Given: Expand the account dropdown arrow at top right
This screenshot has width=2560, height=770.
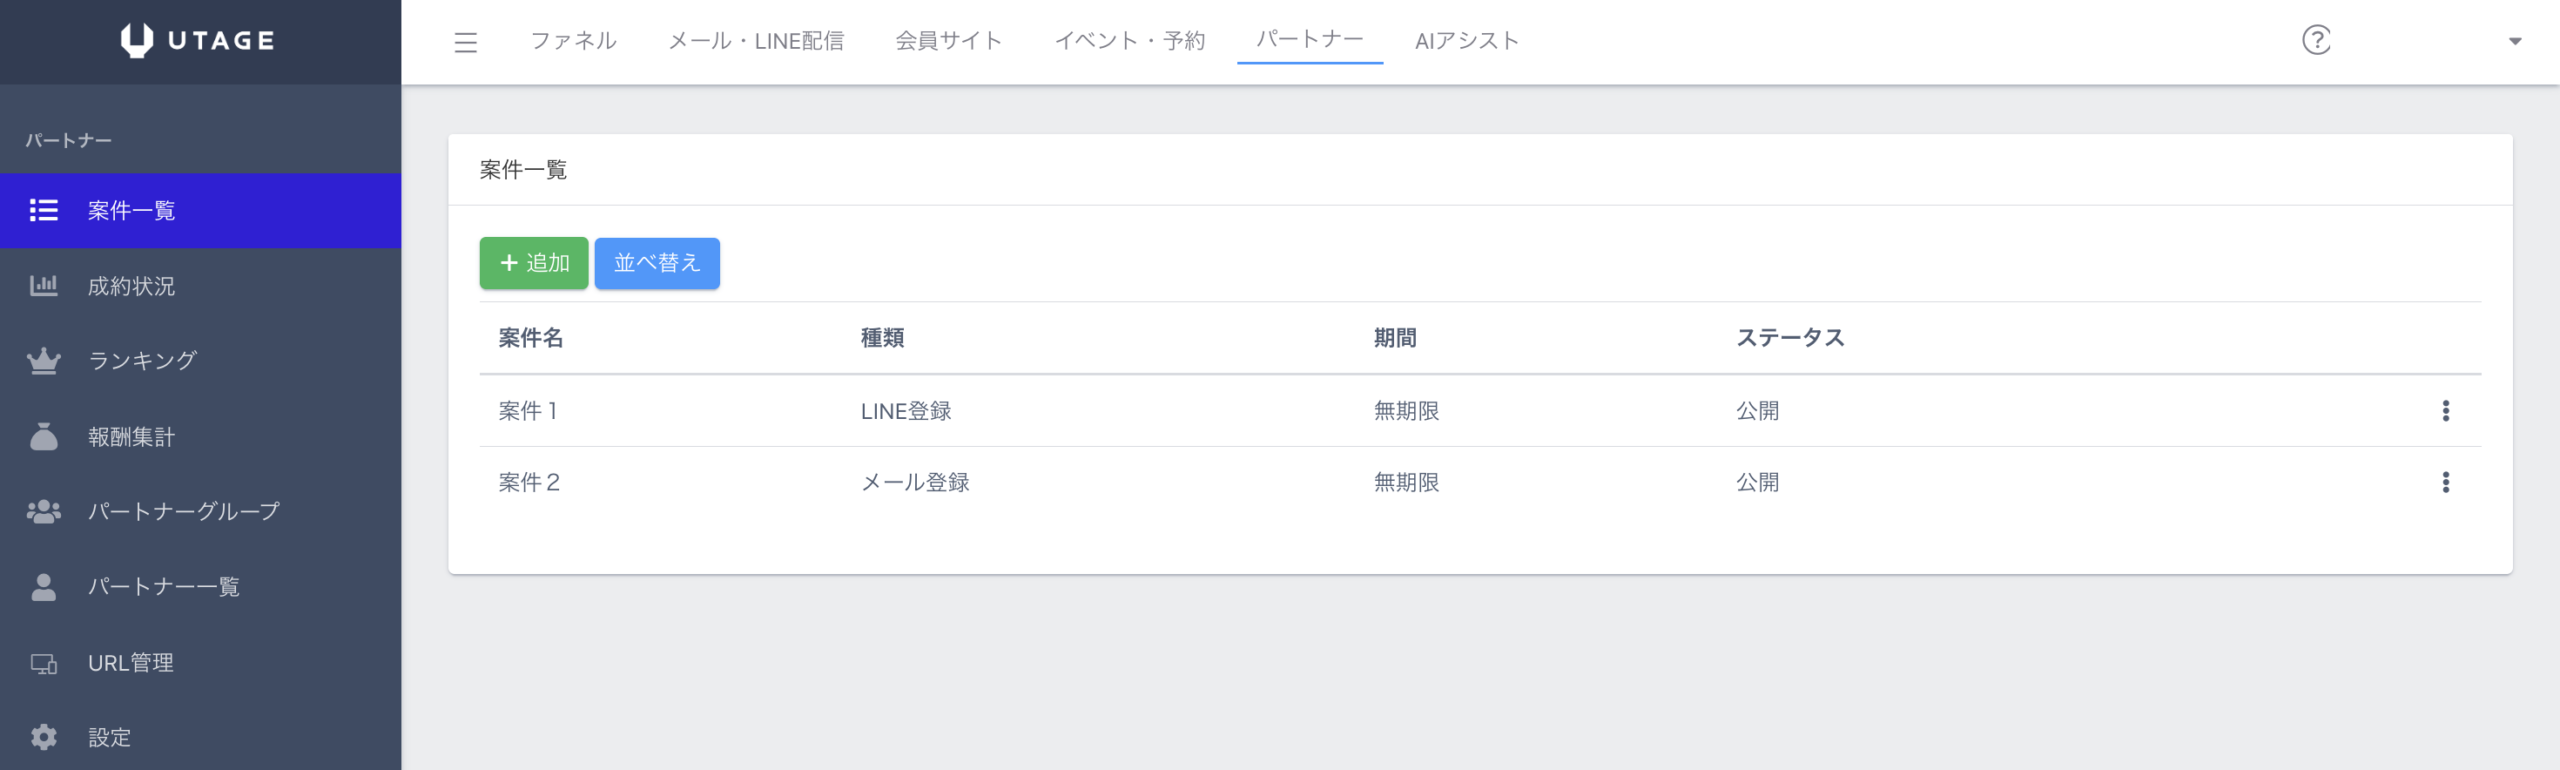Looking at the screenshot, I should tap(2515, 41).
